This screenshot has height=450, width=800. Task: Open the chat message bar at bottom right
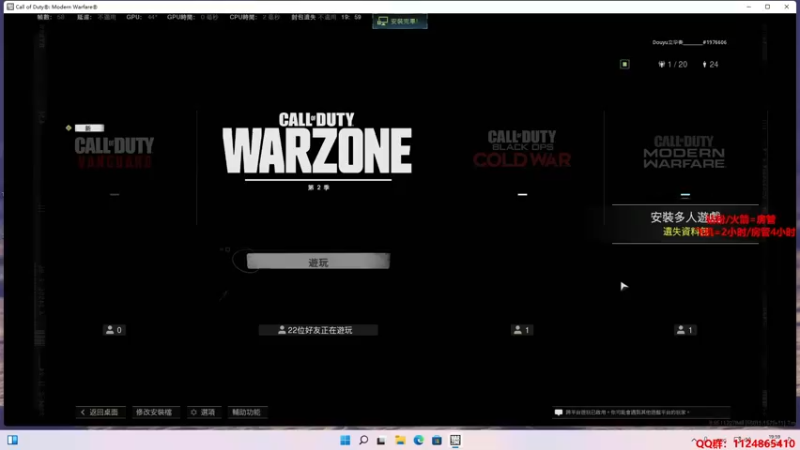[x=641, y=412]
